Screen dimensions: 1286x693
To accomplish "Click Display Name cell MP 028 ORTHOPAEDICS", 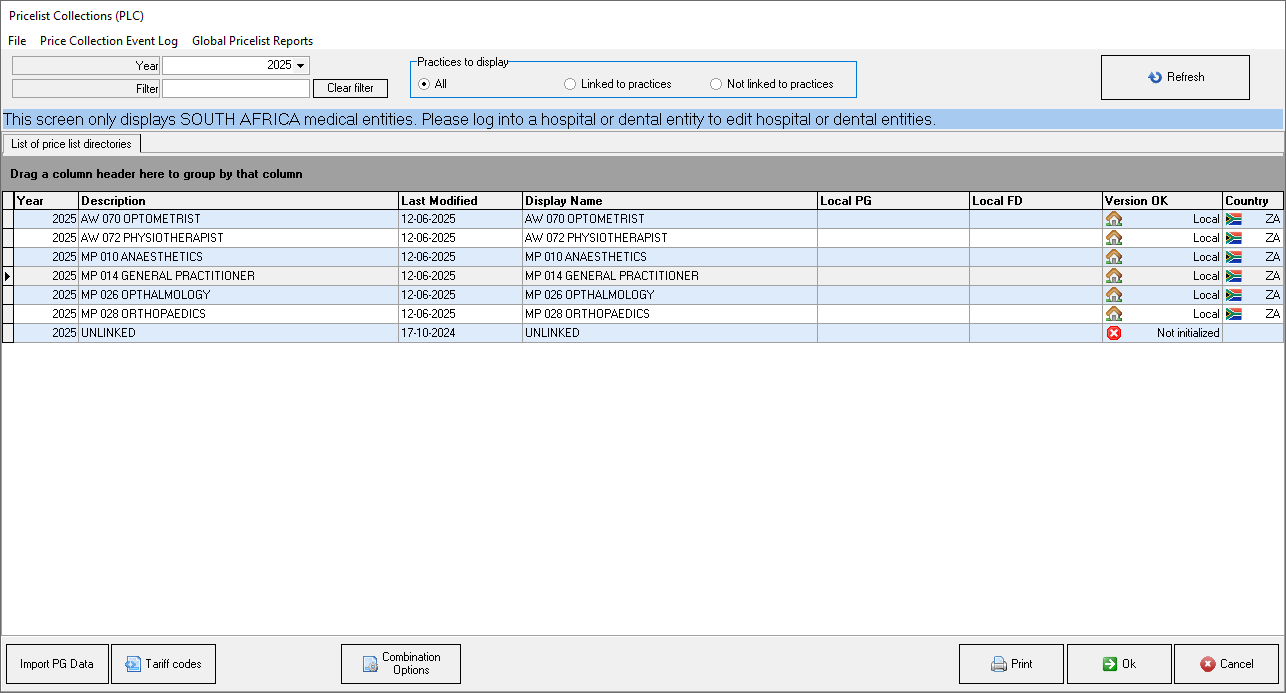I will pos(670,314).
